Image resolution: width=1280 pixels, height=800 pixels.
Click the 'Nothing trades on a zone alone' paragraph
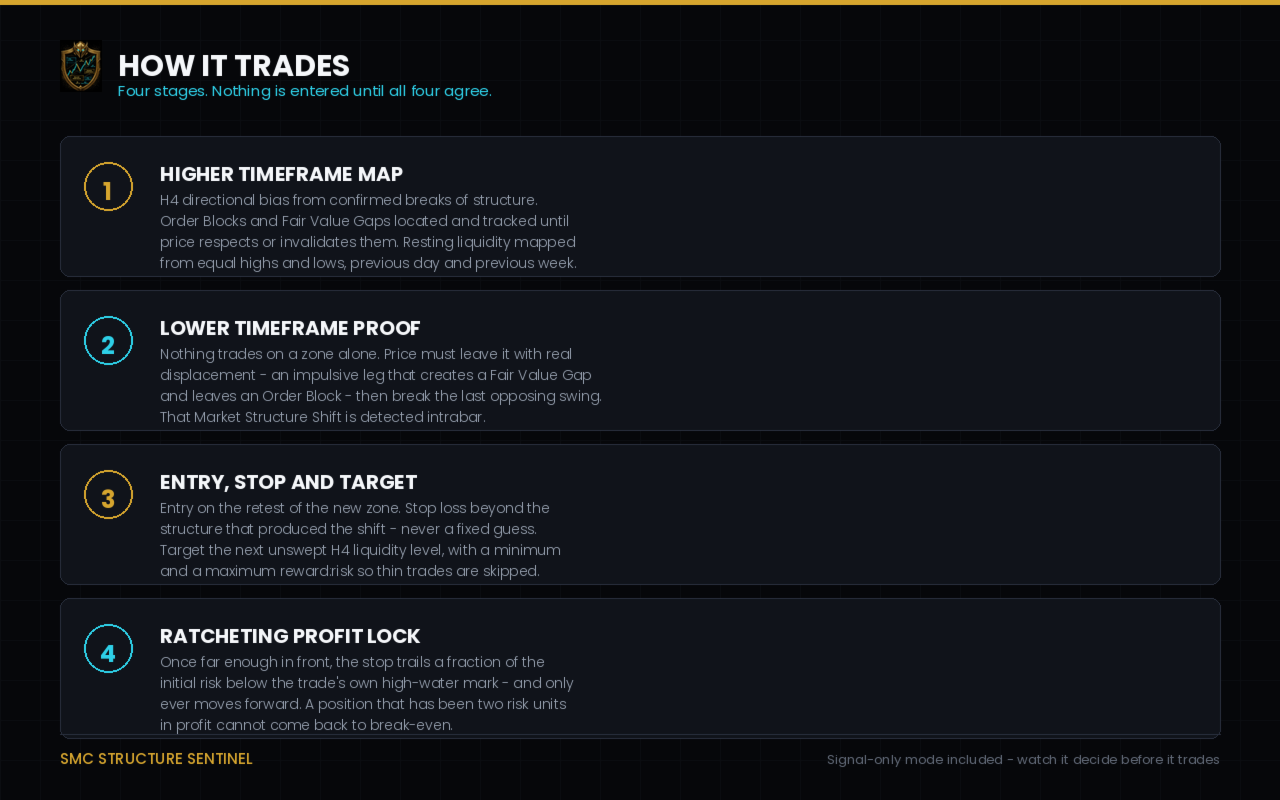[x=381, y=385]
